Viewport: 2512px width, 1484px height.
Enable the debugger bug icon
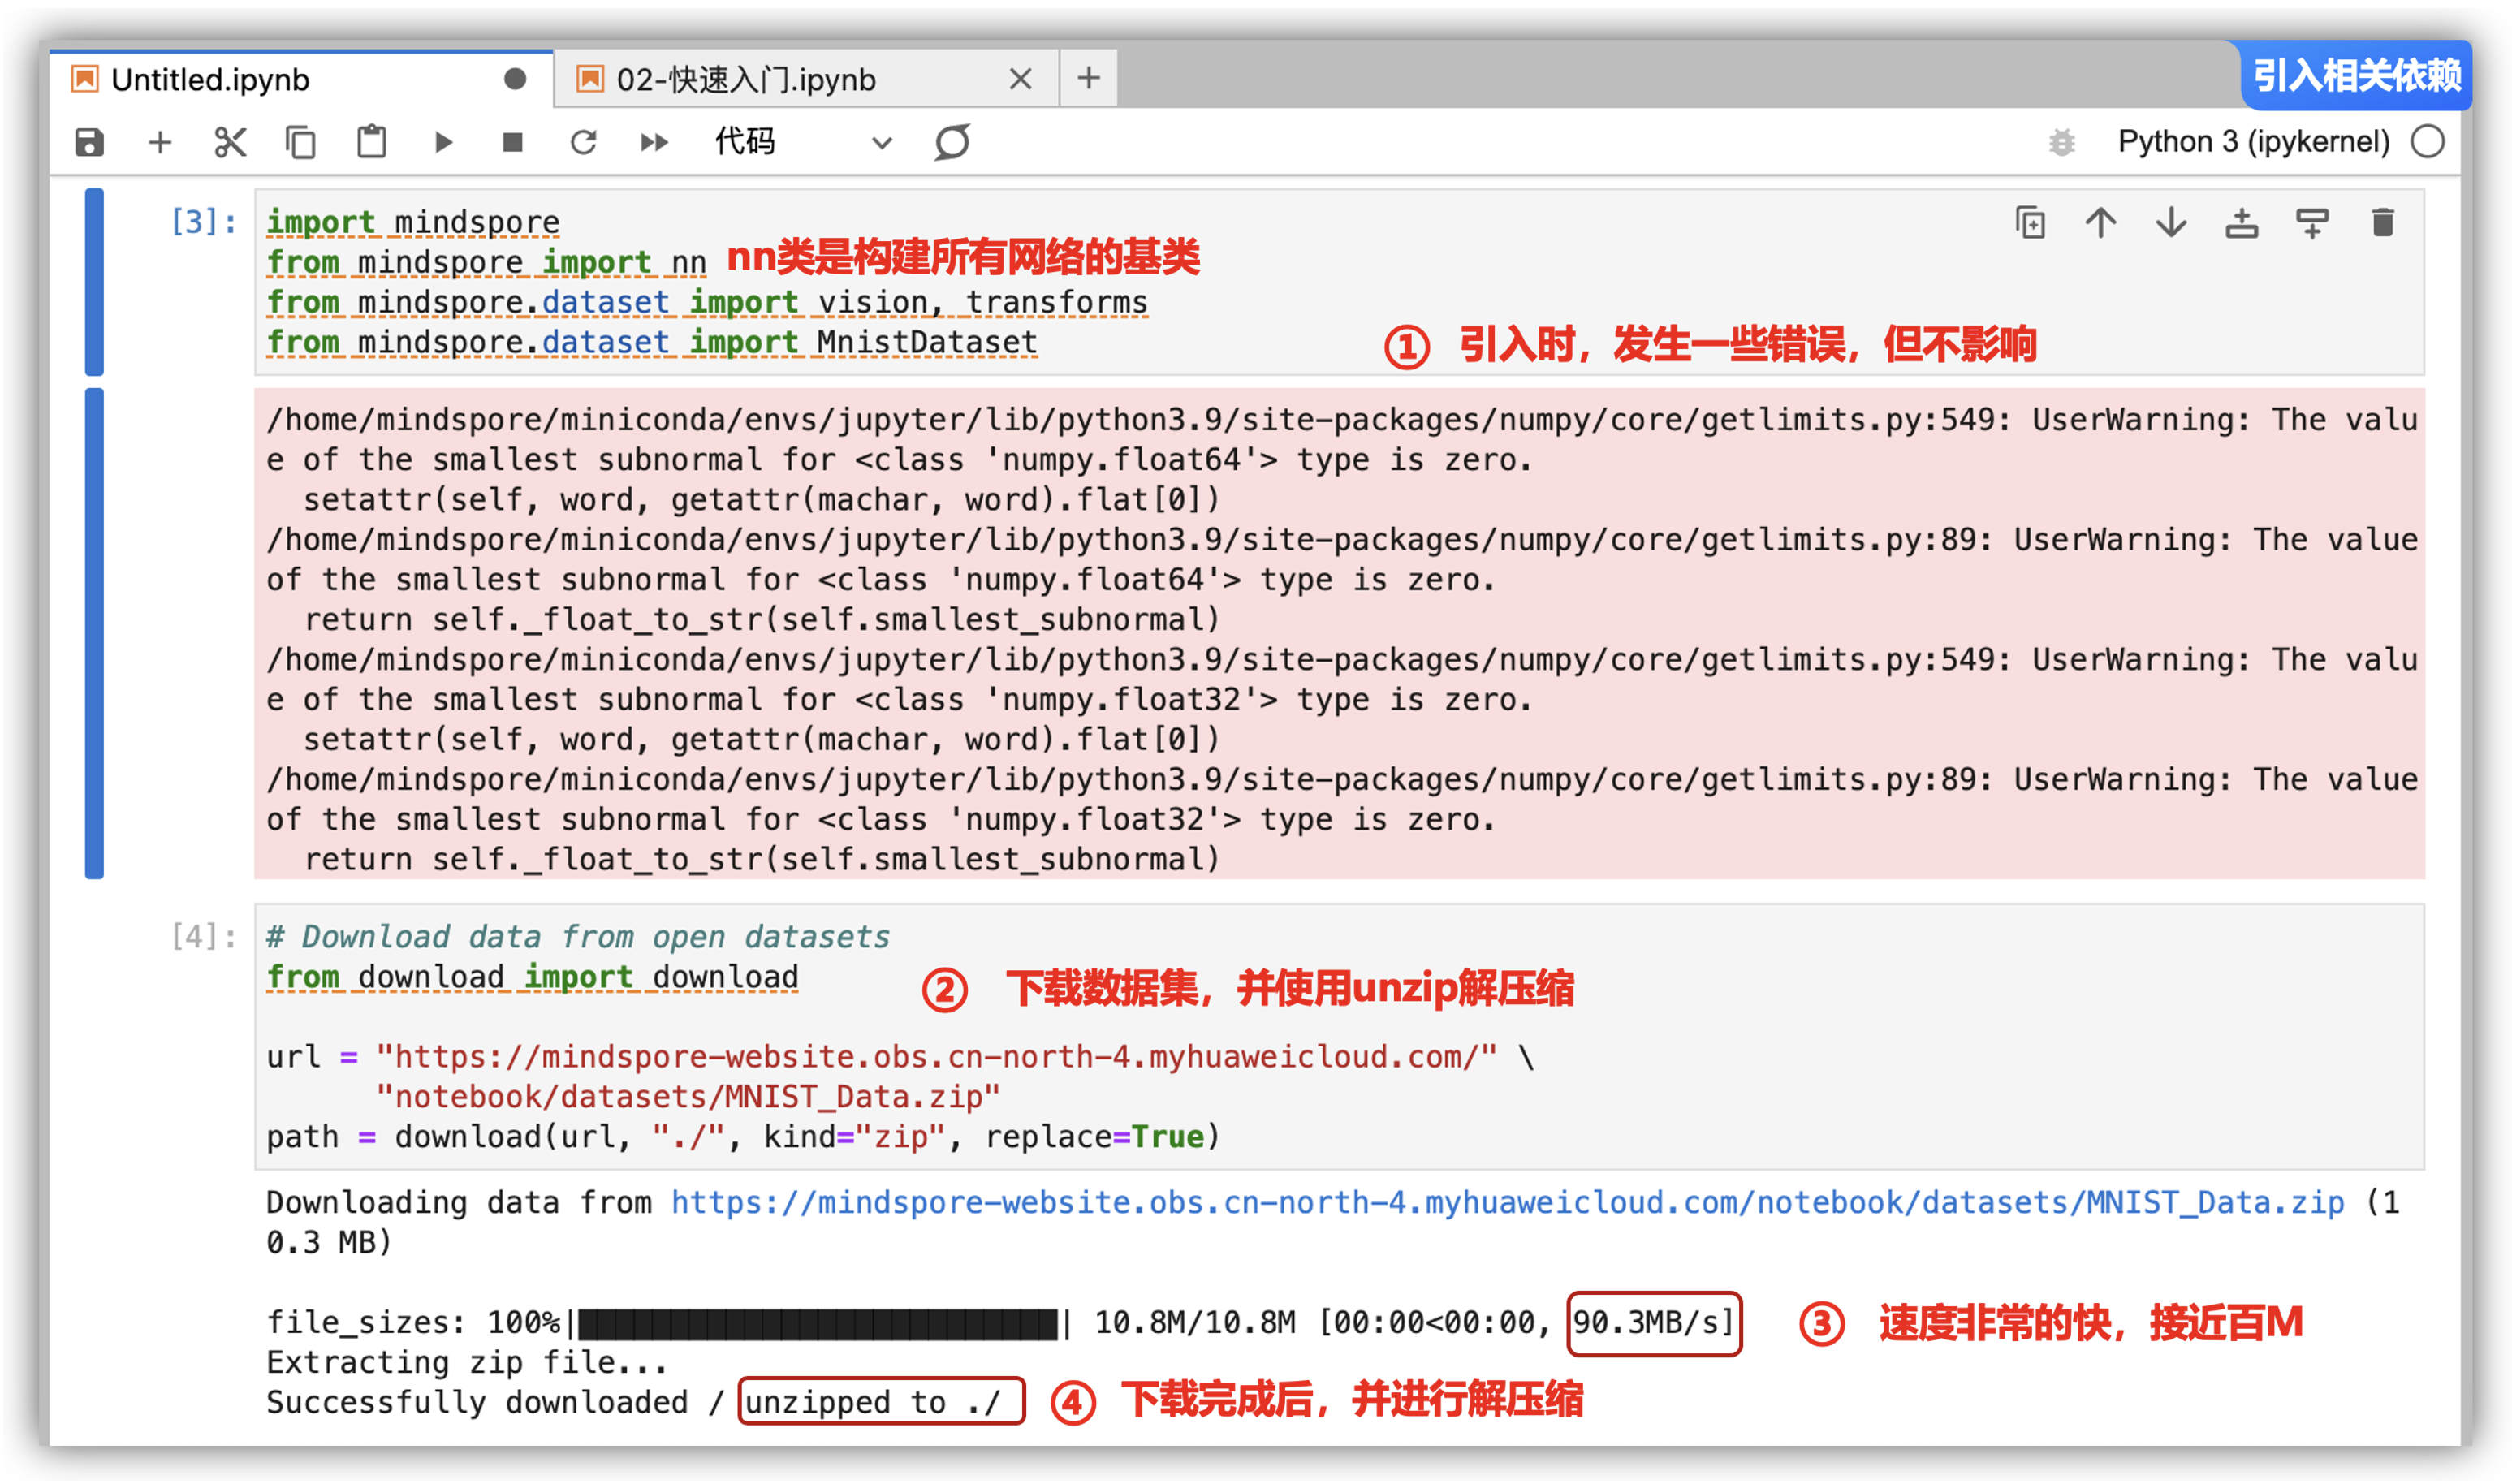2061,142
